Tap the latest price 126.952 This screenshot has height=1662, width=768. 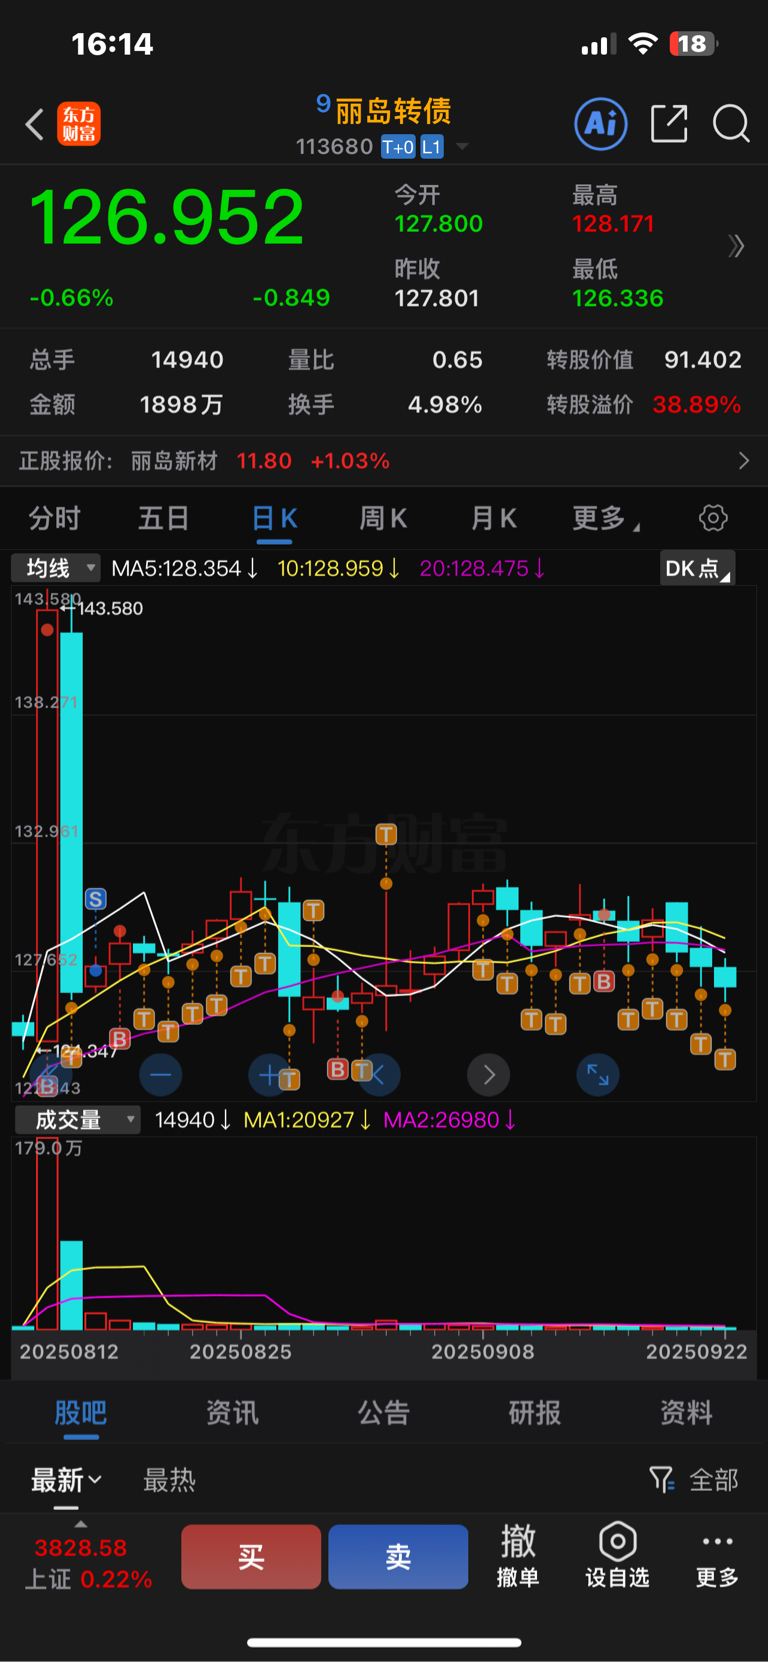(x=166, y=217)
